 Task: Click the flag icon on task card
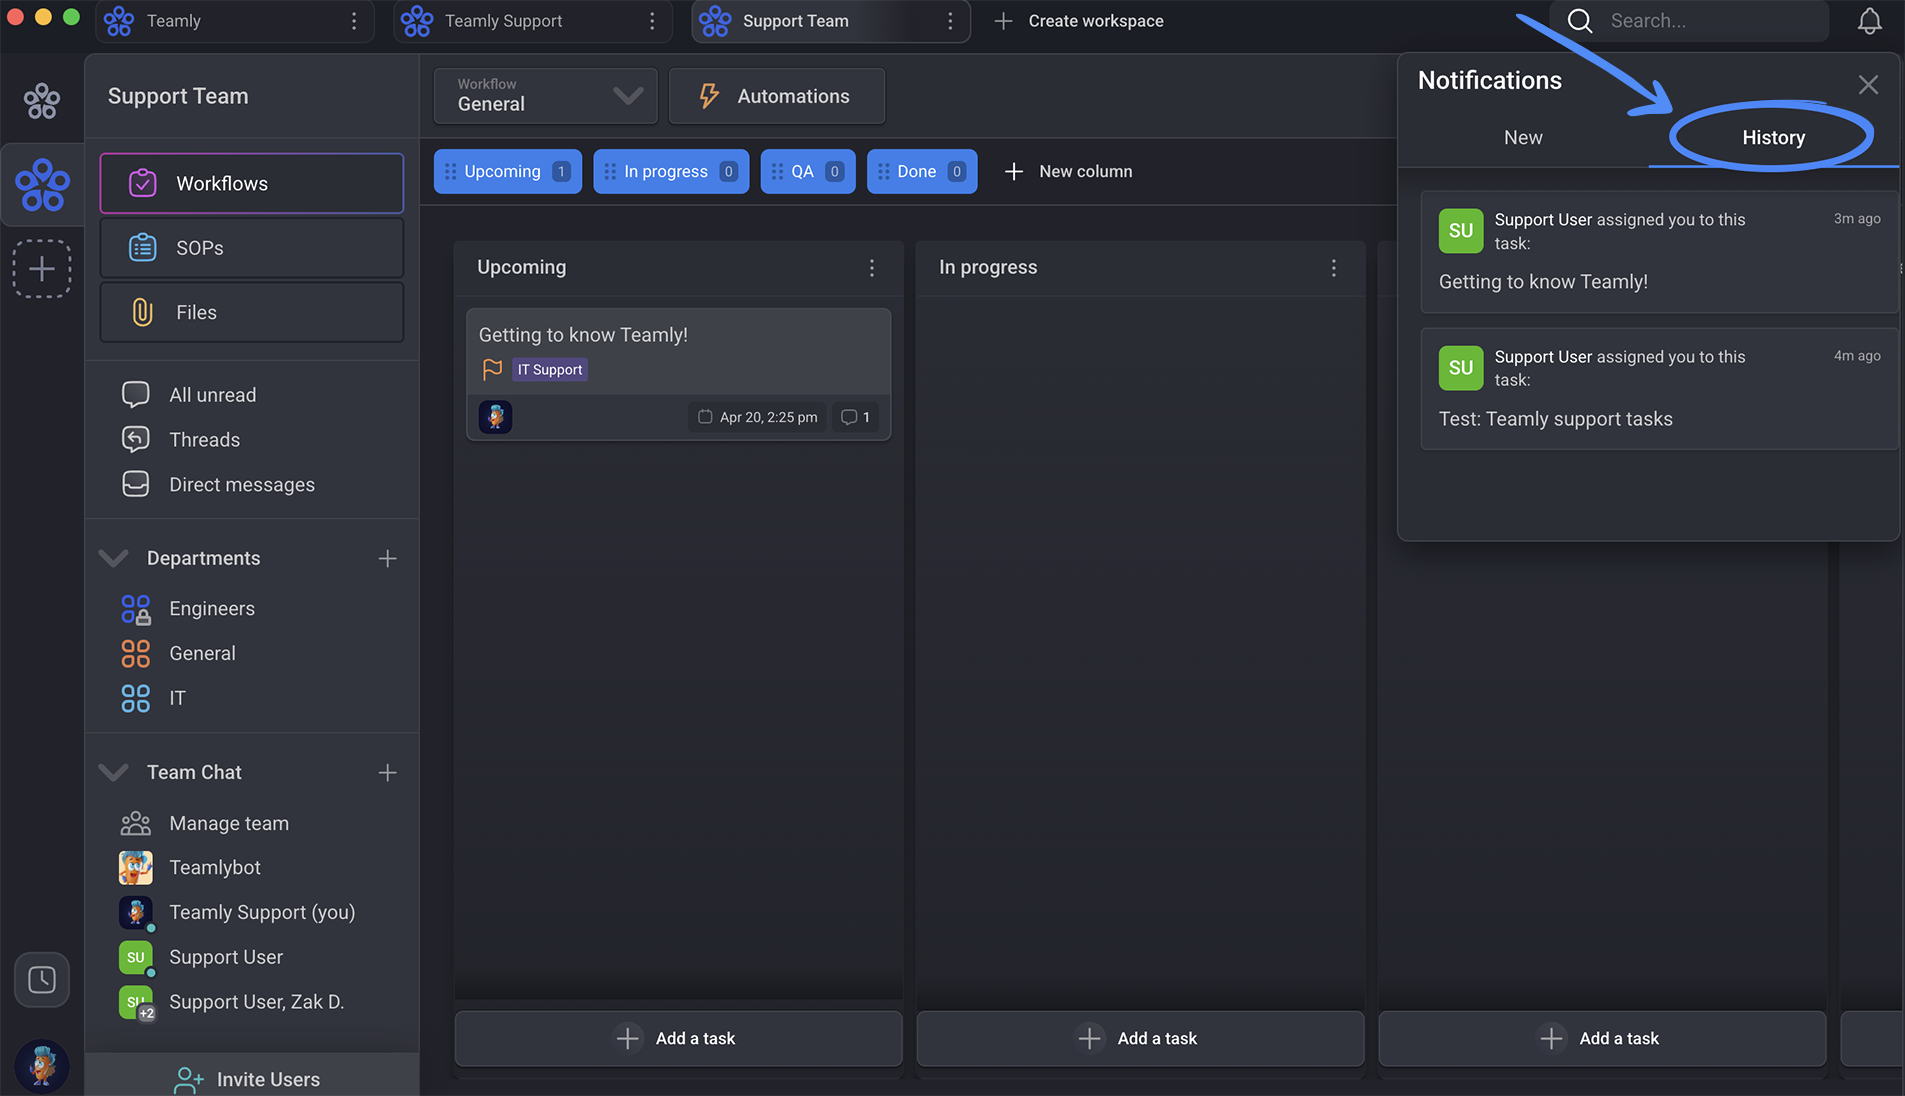click(492, 369)
